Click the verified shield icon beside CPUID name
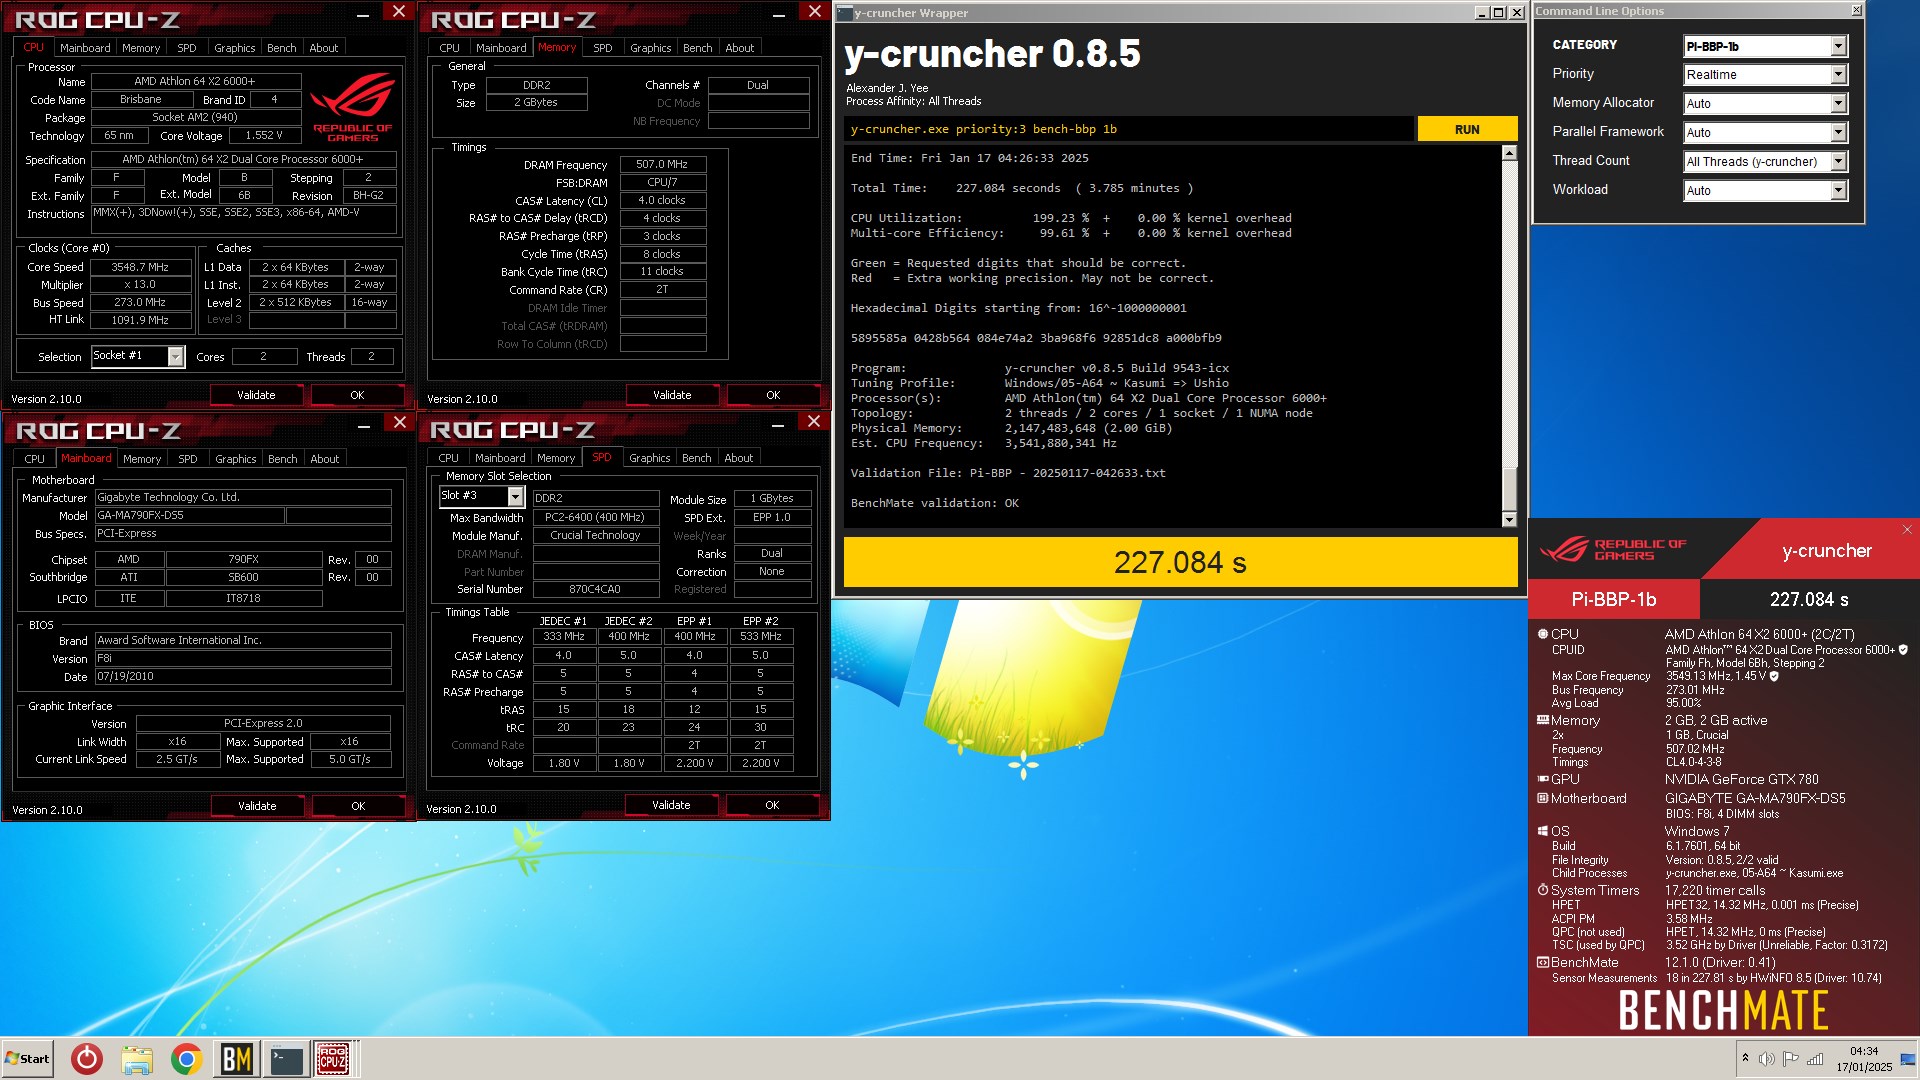The width and height of the screenshot is (1920, 1080). (1903, 650)
